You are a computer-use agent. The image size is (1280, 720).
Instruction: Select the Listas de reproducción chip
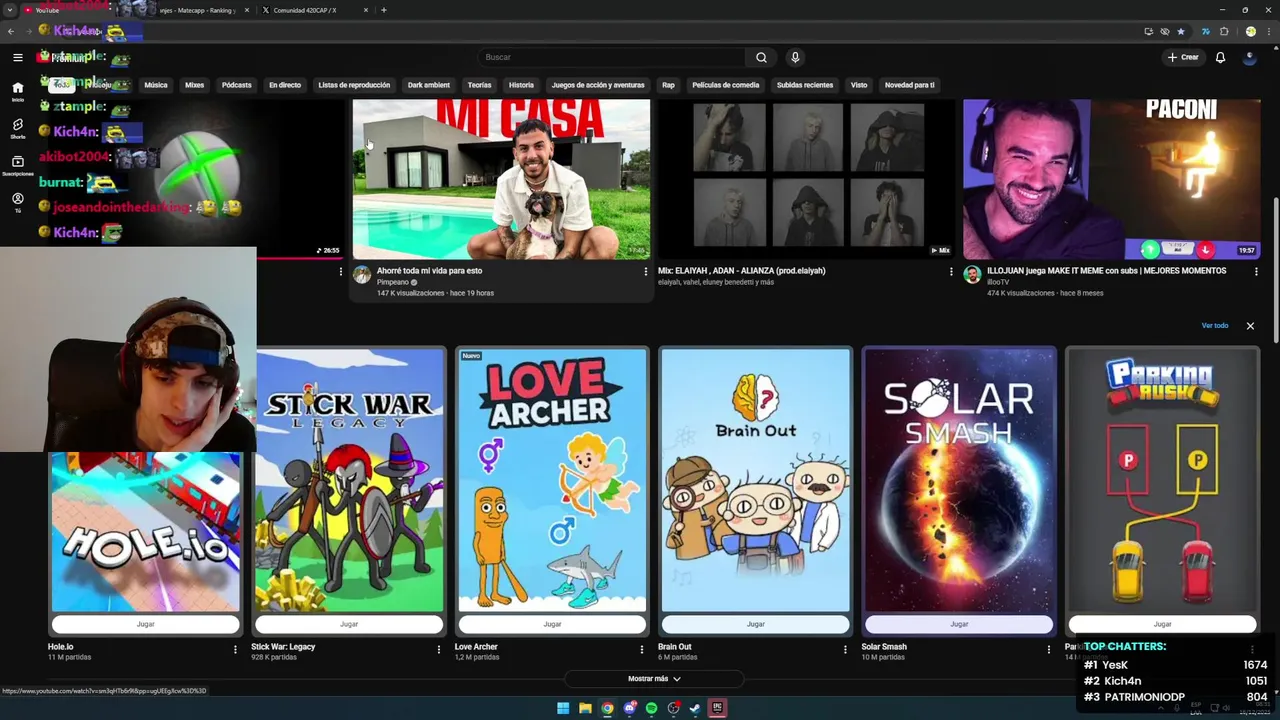pyautogui.click(x=354, y=85)
